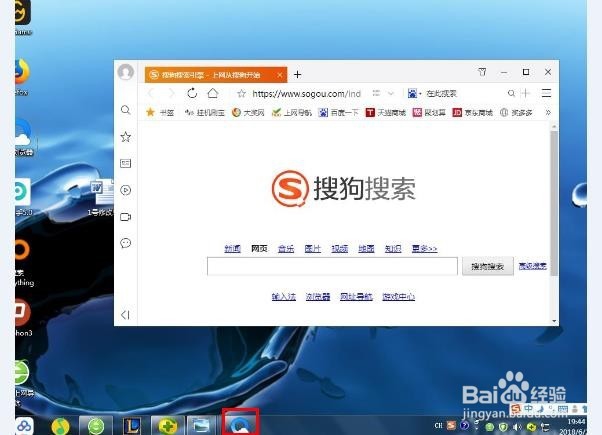
Task: Open the user avatar profile icon
Action: pyautogui.click(x=126, y=72)
